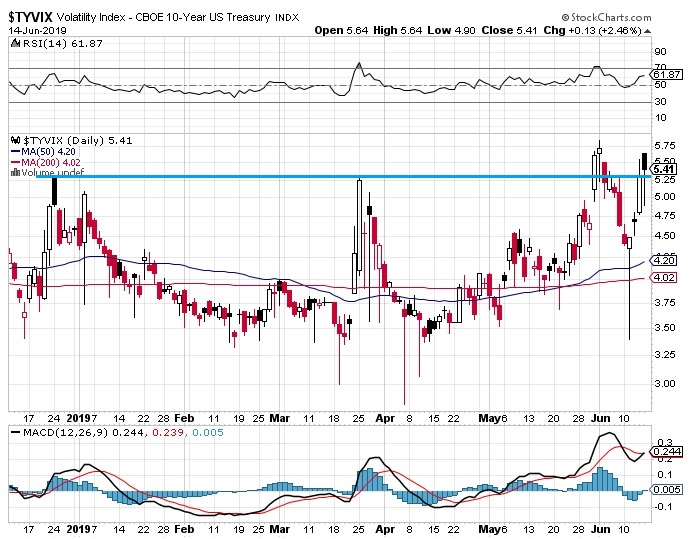Viewport: 691px width, 539px height.
Task: Click 'May' on the MACD panel date axis
Action: point(489,529)
